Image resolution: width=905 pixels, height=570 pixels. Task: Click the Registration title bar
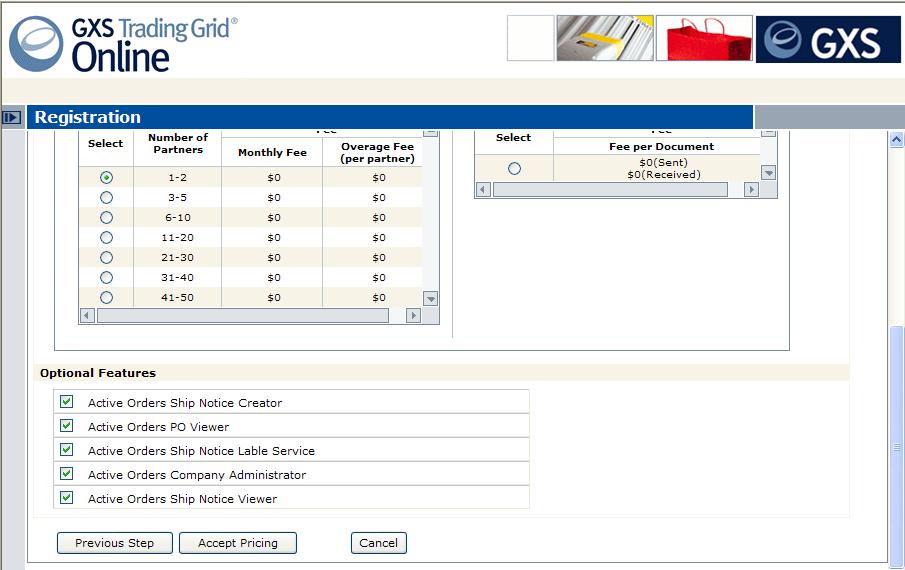(x=390, y=117)
